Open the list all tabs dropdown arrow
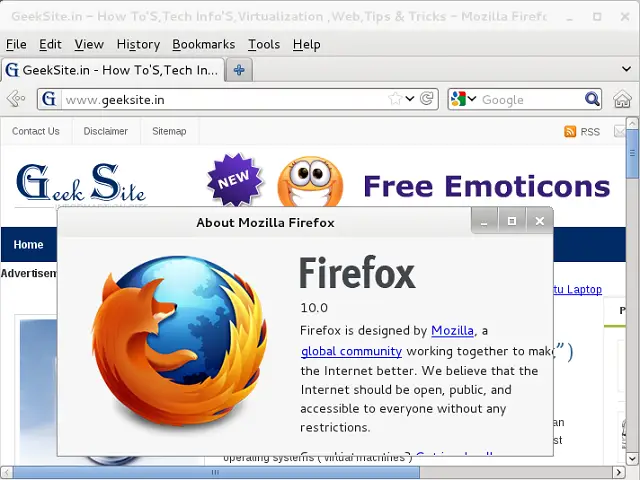The image size is (640, 480). 626,69
